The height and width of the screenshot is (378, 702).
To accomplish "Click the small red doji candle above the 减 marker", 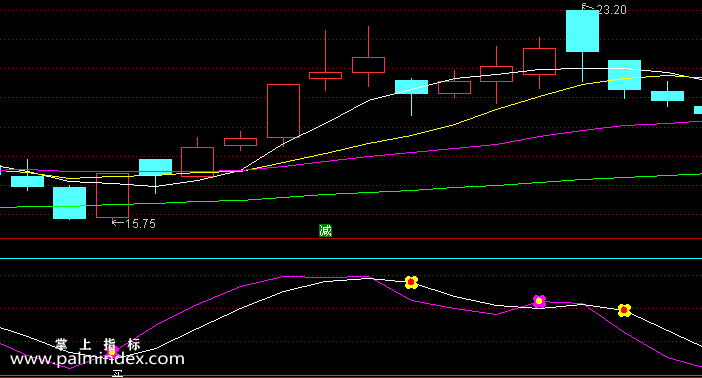I will (325, 75).
